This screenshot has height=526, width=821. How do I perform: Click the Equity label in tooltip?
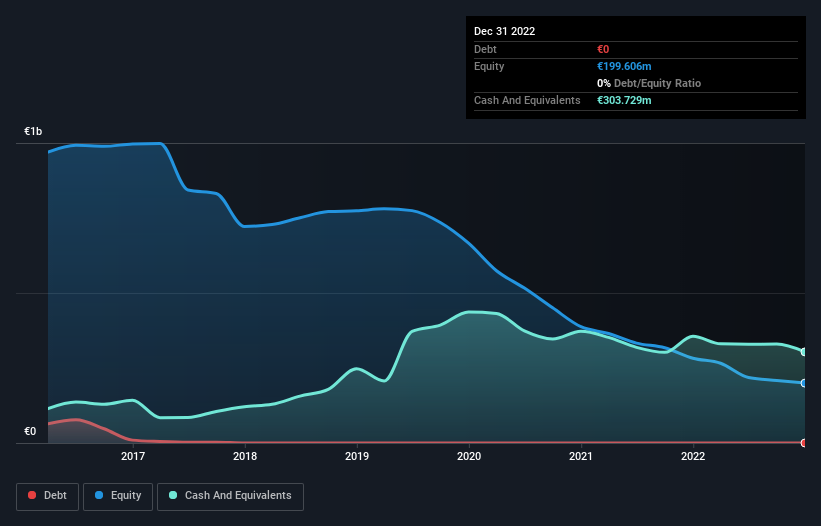[x=489, y=66]
